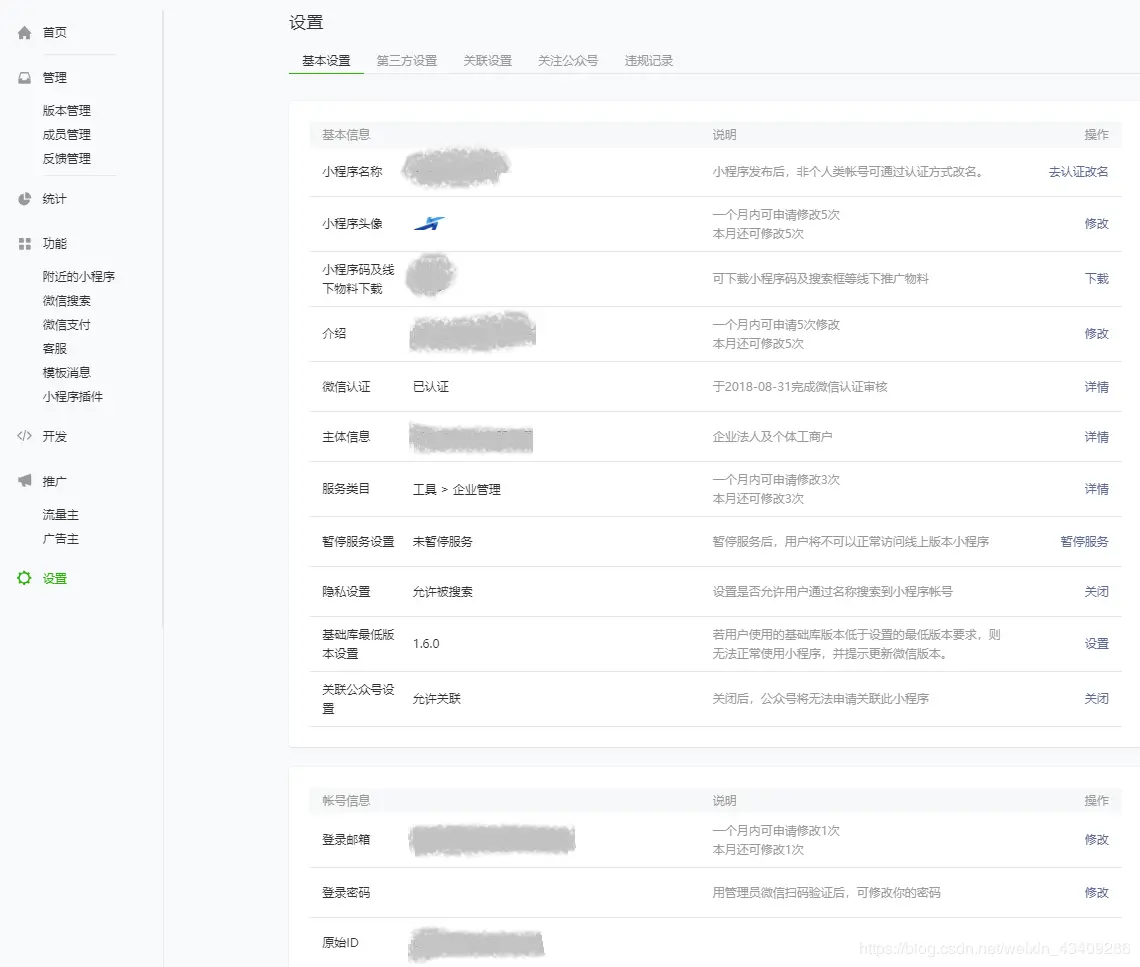Switch to the 第三方设置 tab
The height and width of the screenshot is (967, 1140).
406,60
